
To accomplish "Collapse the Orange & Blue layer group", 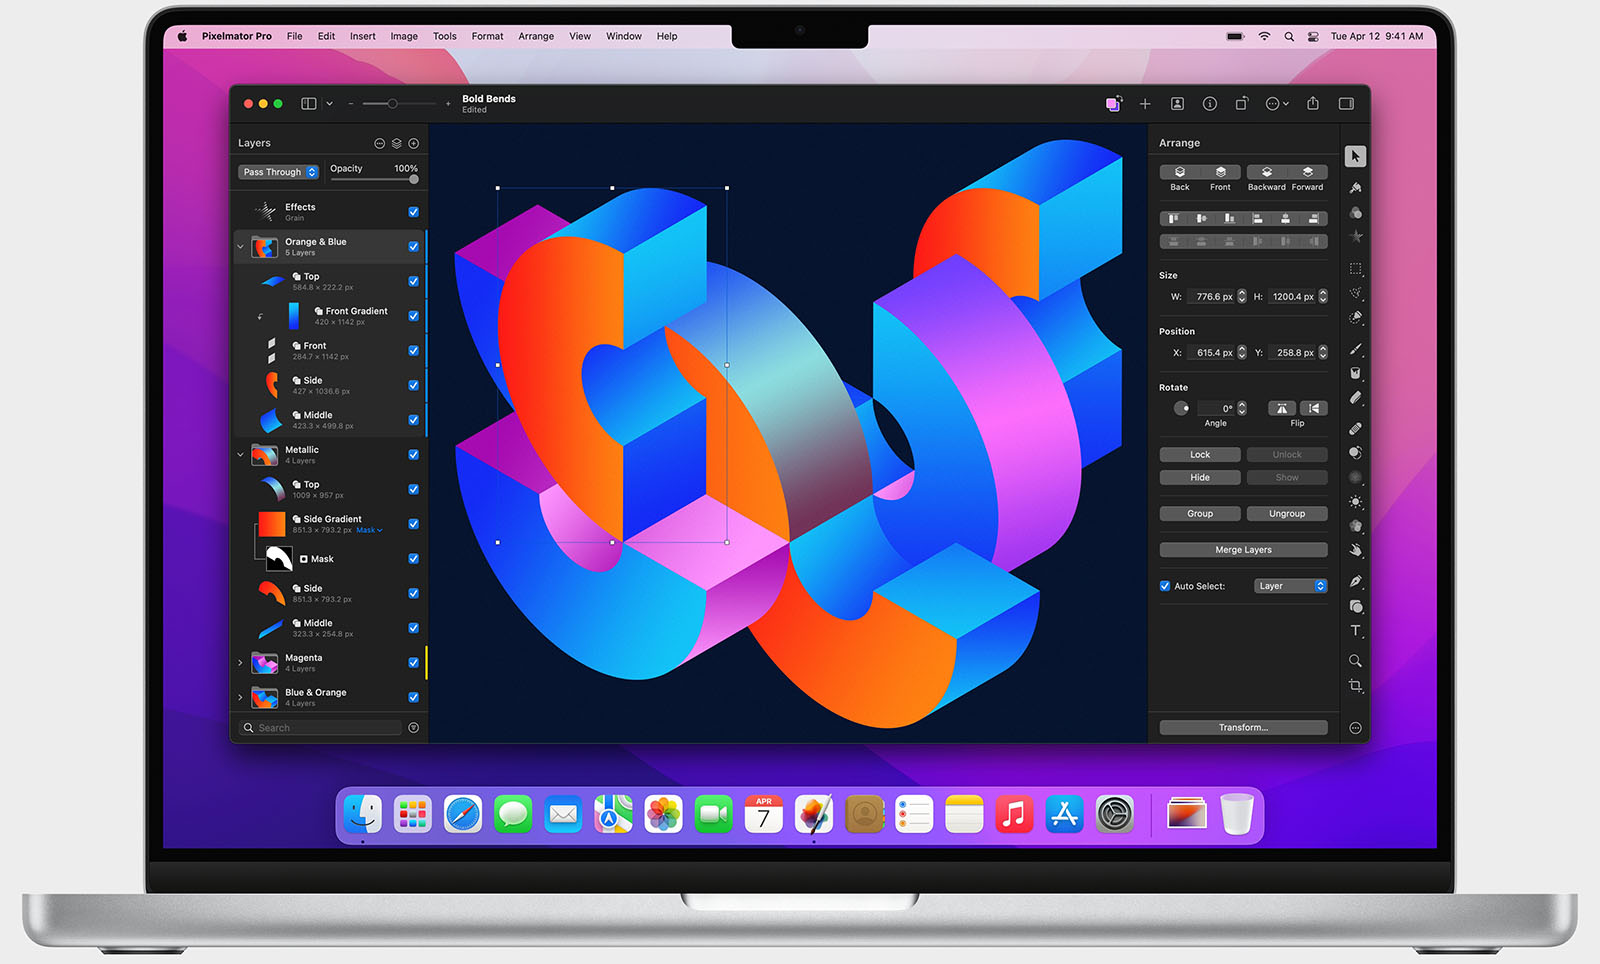I will [x=240, y=246].
